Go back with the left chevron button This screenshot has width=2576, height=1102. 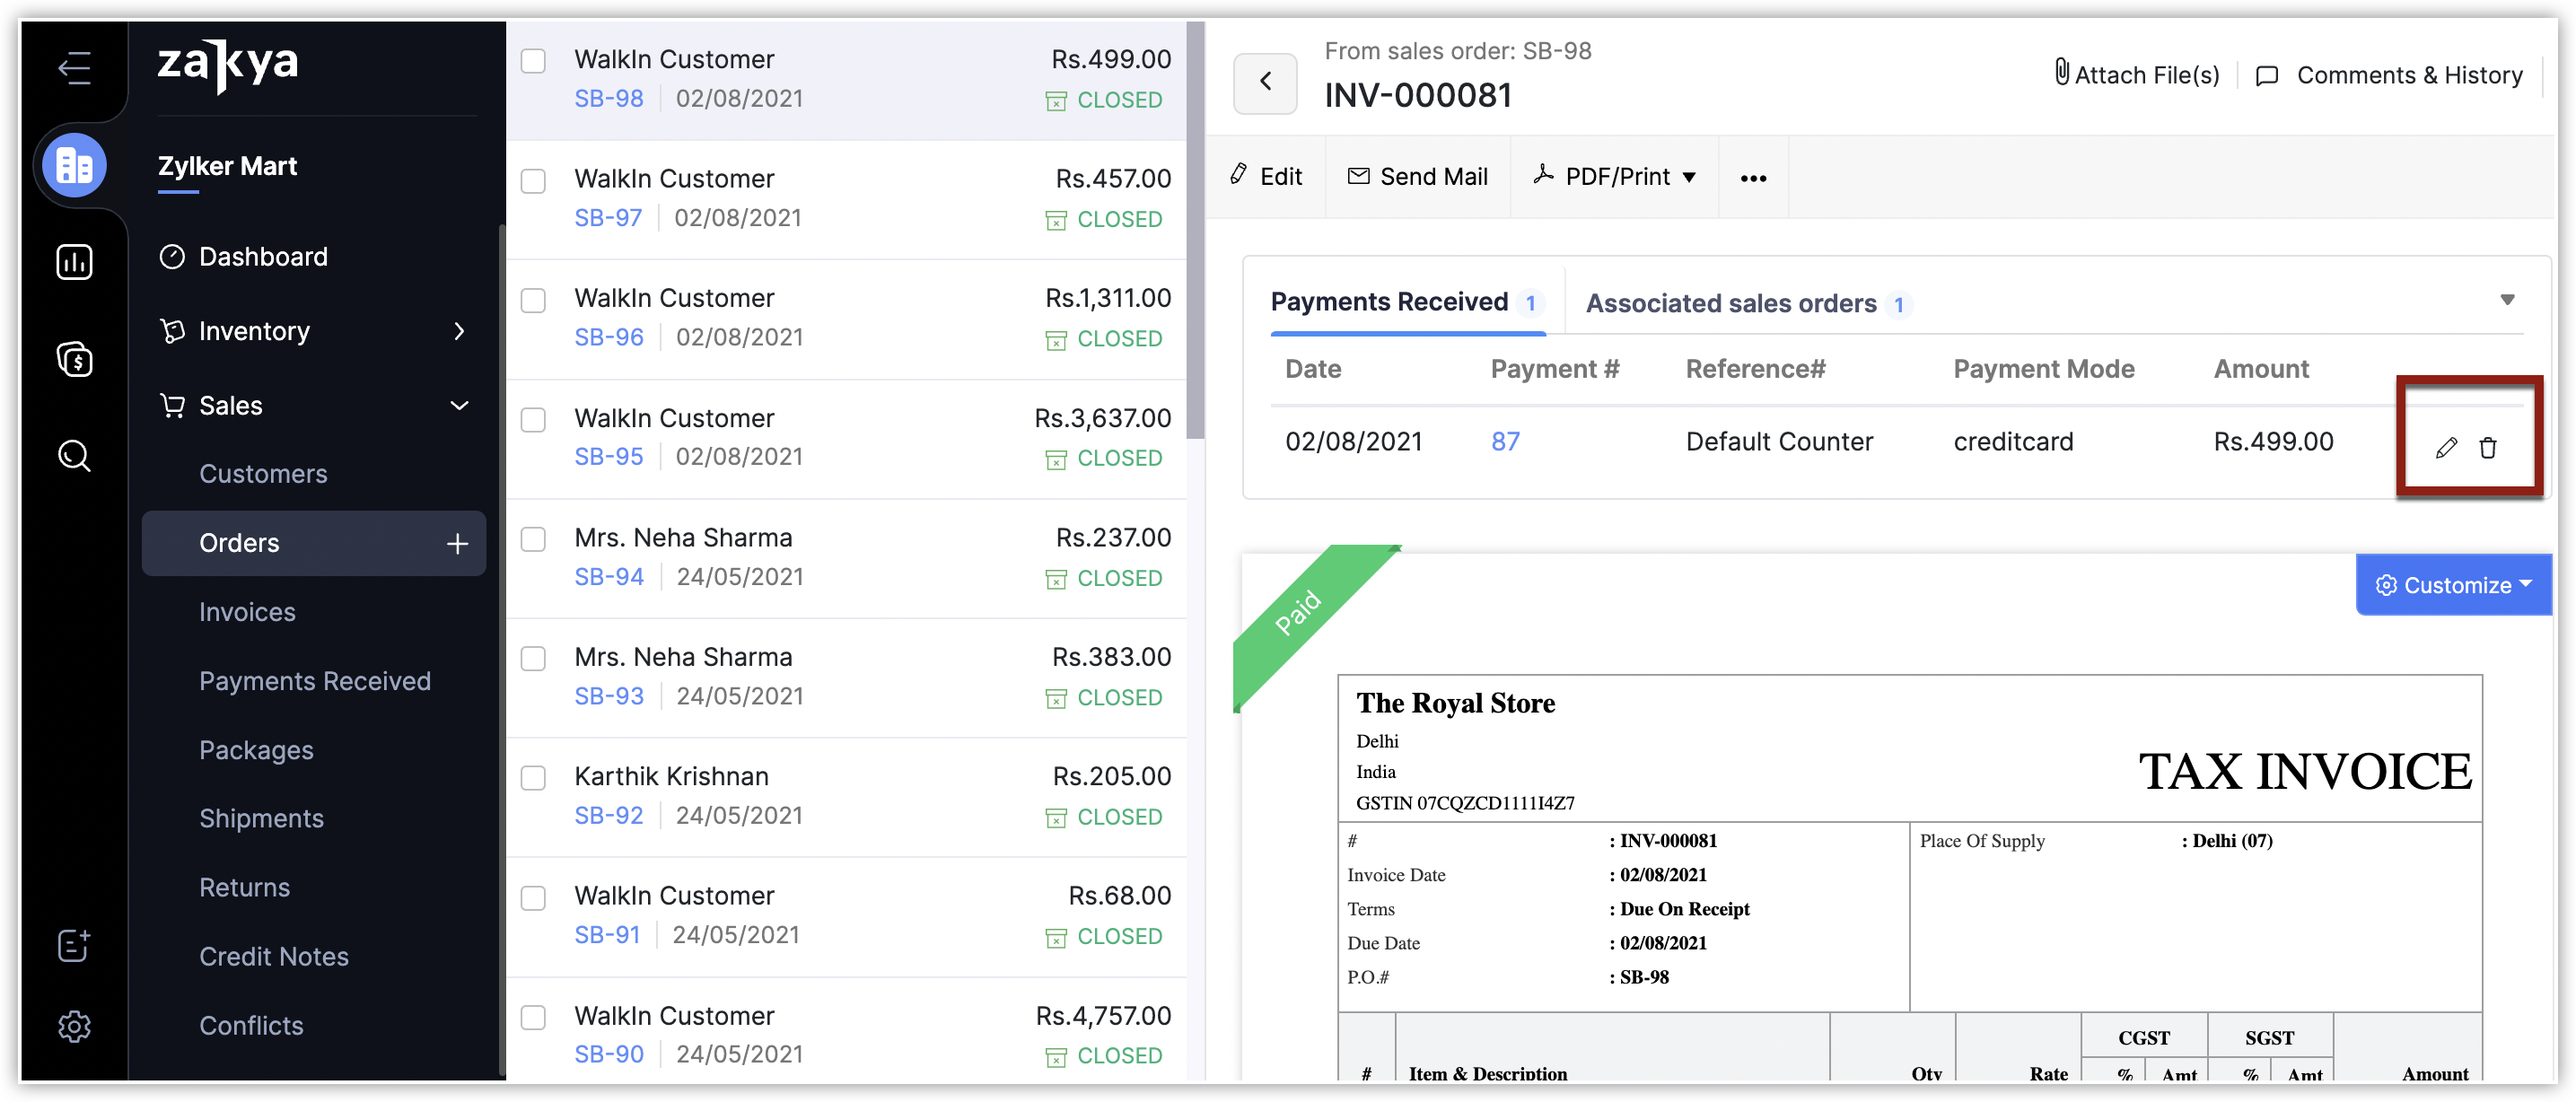point(1265,82)
